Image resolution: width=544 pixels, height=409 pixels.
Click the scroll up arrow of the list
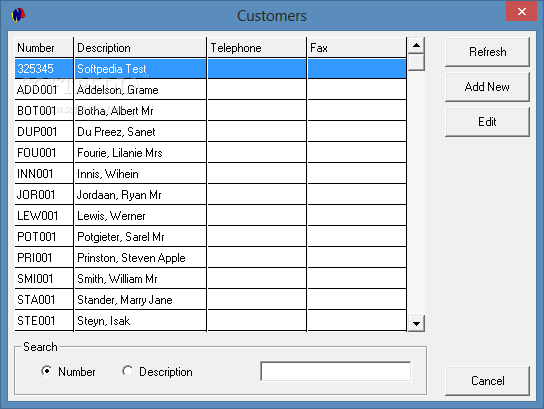point(416,45)
